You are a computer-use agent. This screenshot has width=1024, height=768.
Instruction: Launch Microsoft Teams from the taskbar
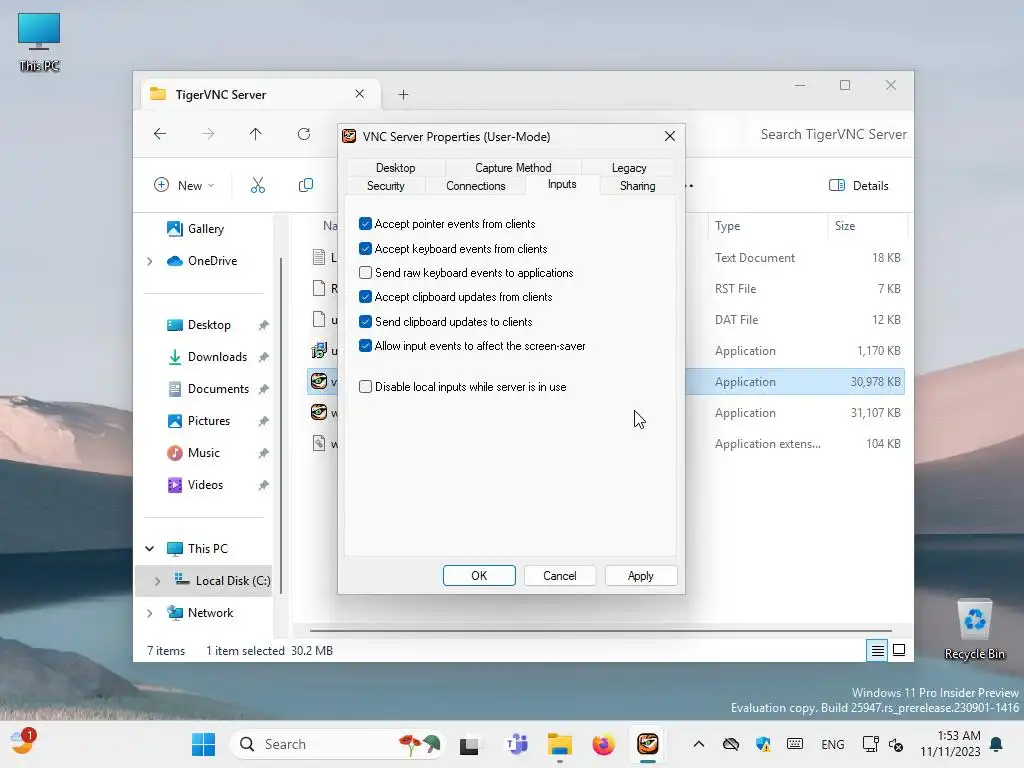click(x=517, y=744)
